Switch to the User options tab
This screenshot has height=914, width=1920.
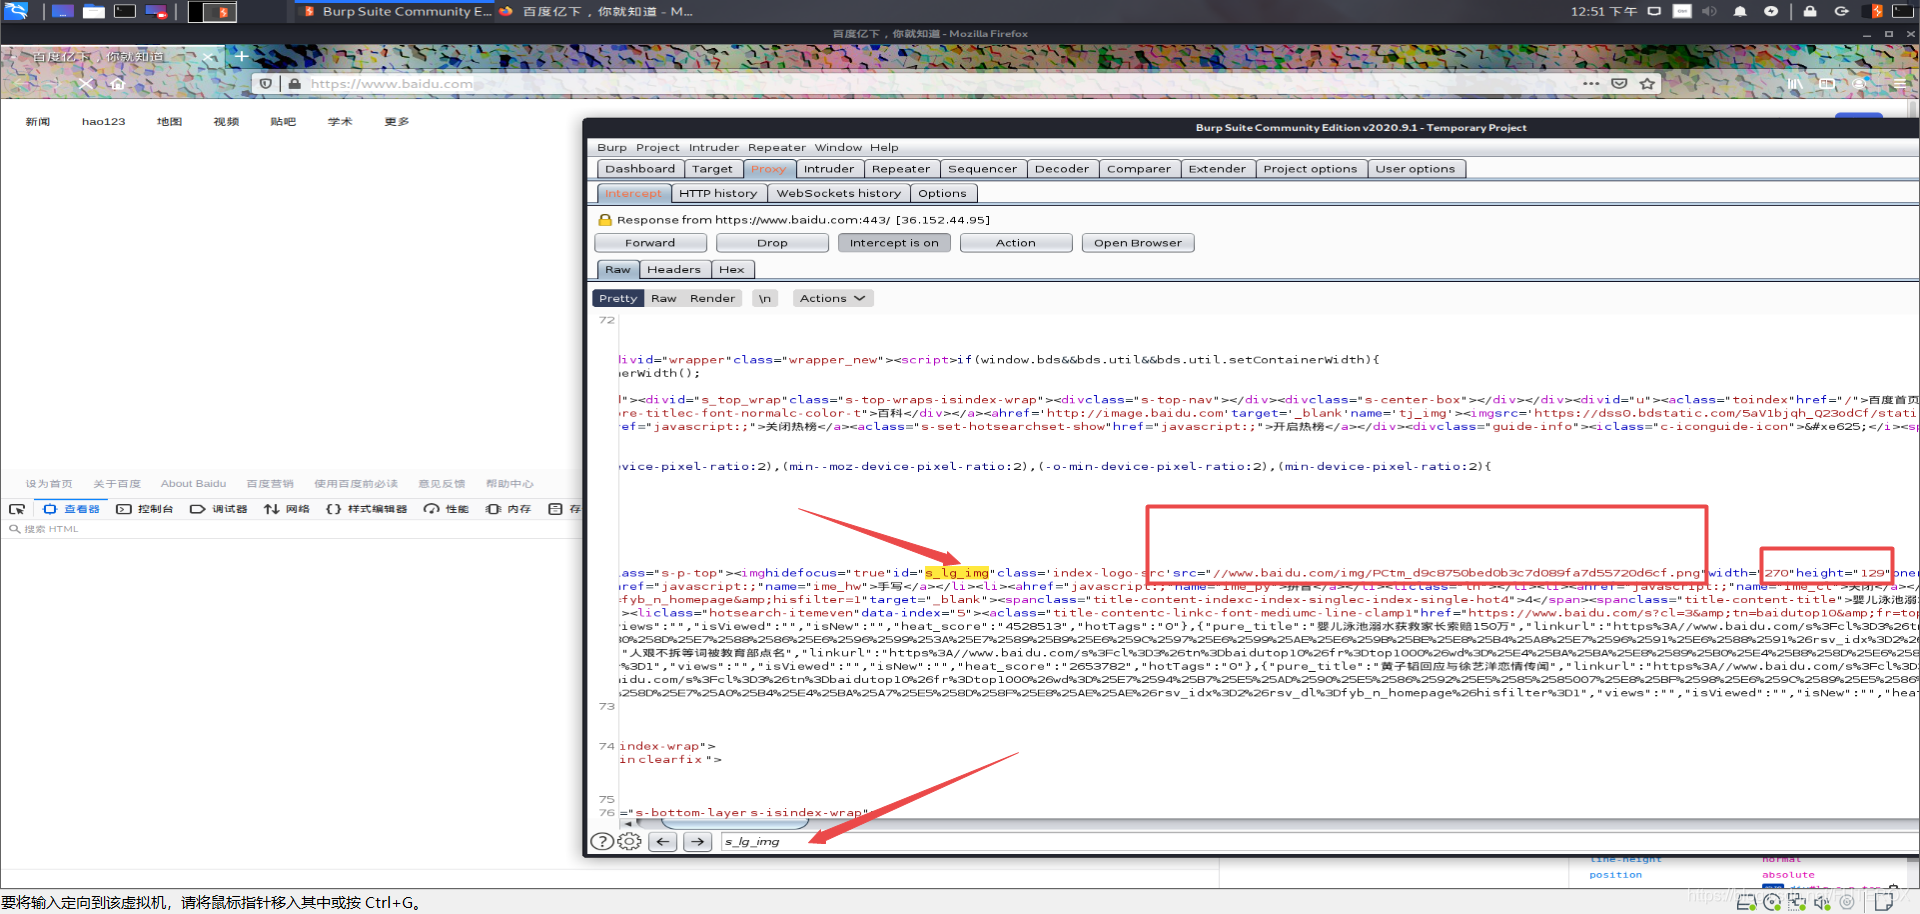click(1415, 169)
